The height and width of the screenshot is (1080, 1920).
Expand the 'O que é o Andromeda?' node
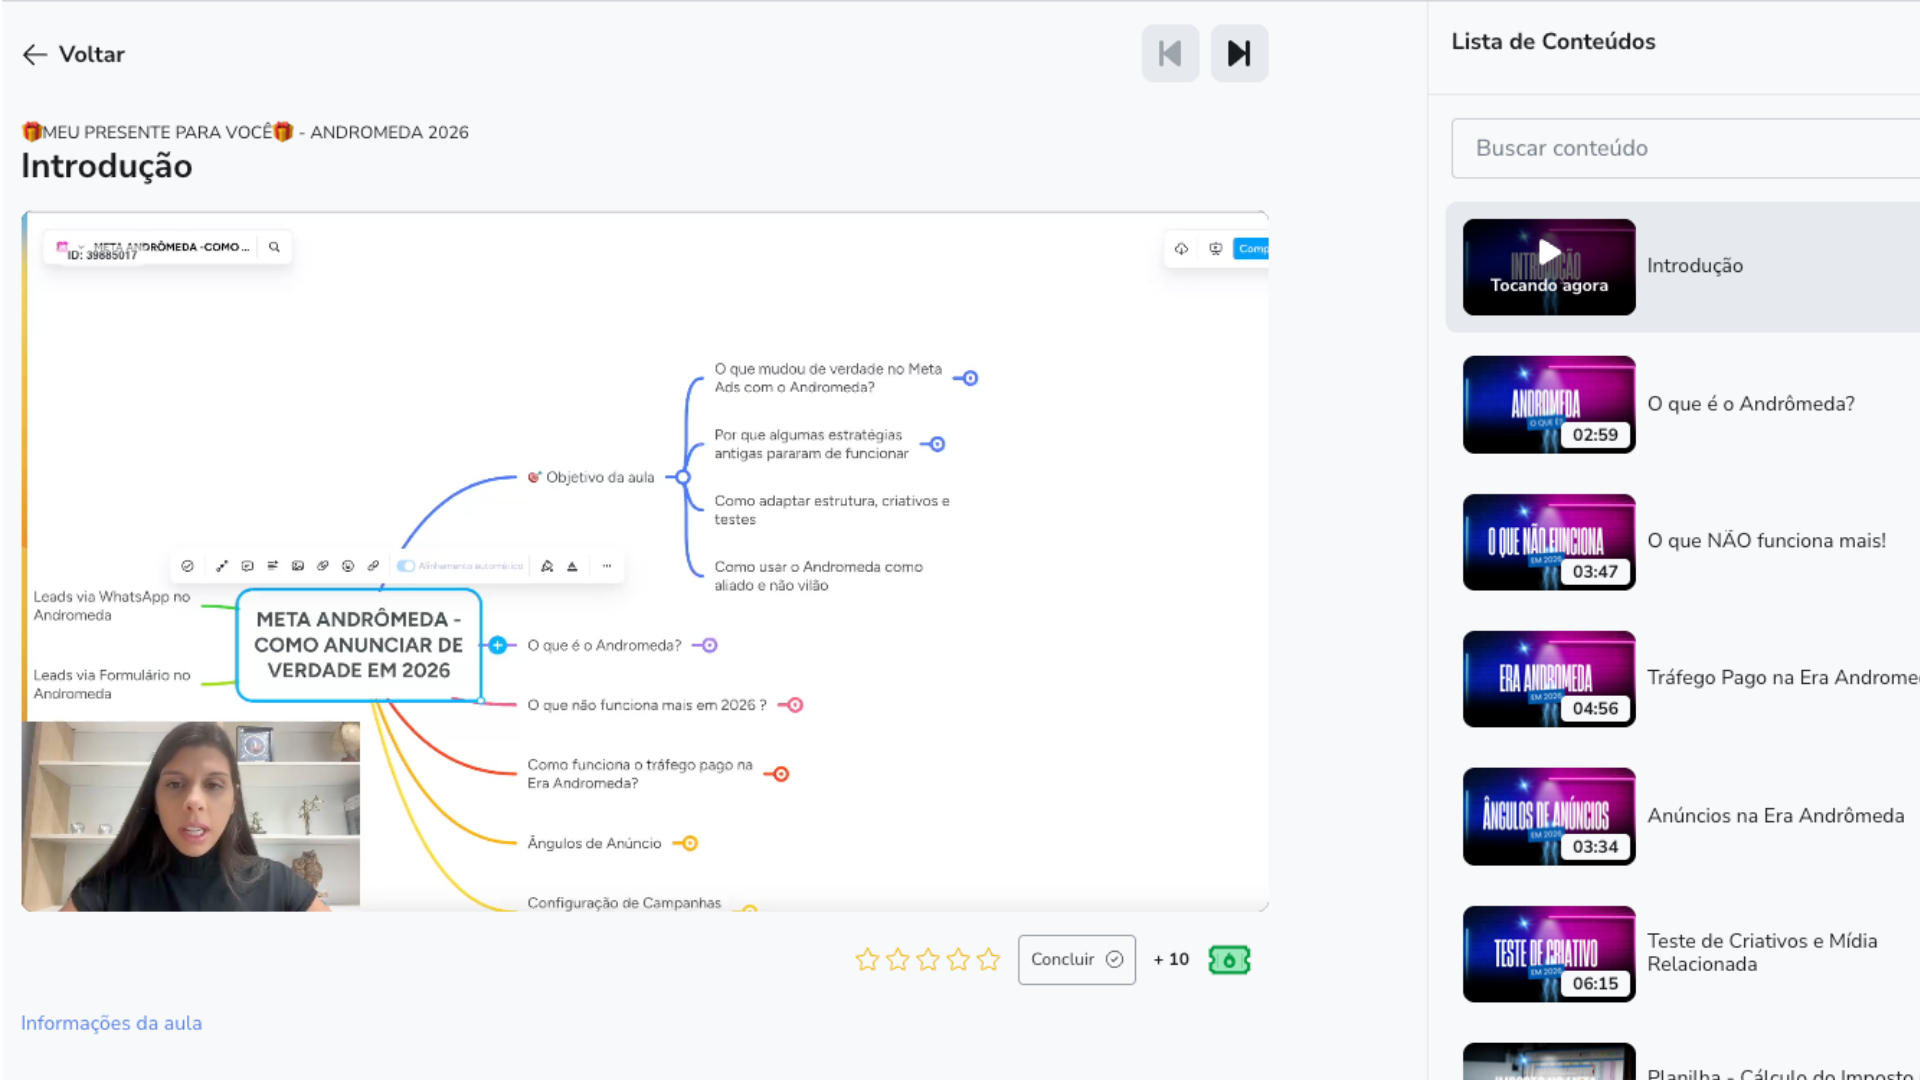pos(709,646)
